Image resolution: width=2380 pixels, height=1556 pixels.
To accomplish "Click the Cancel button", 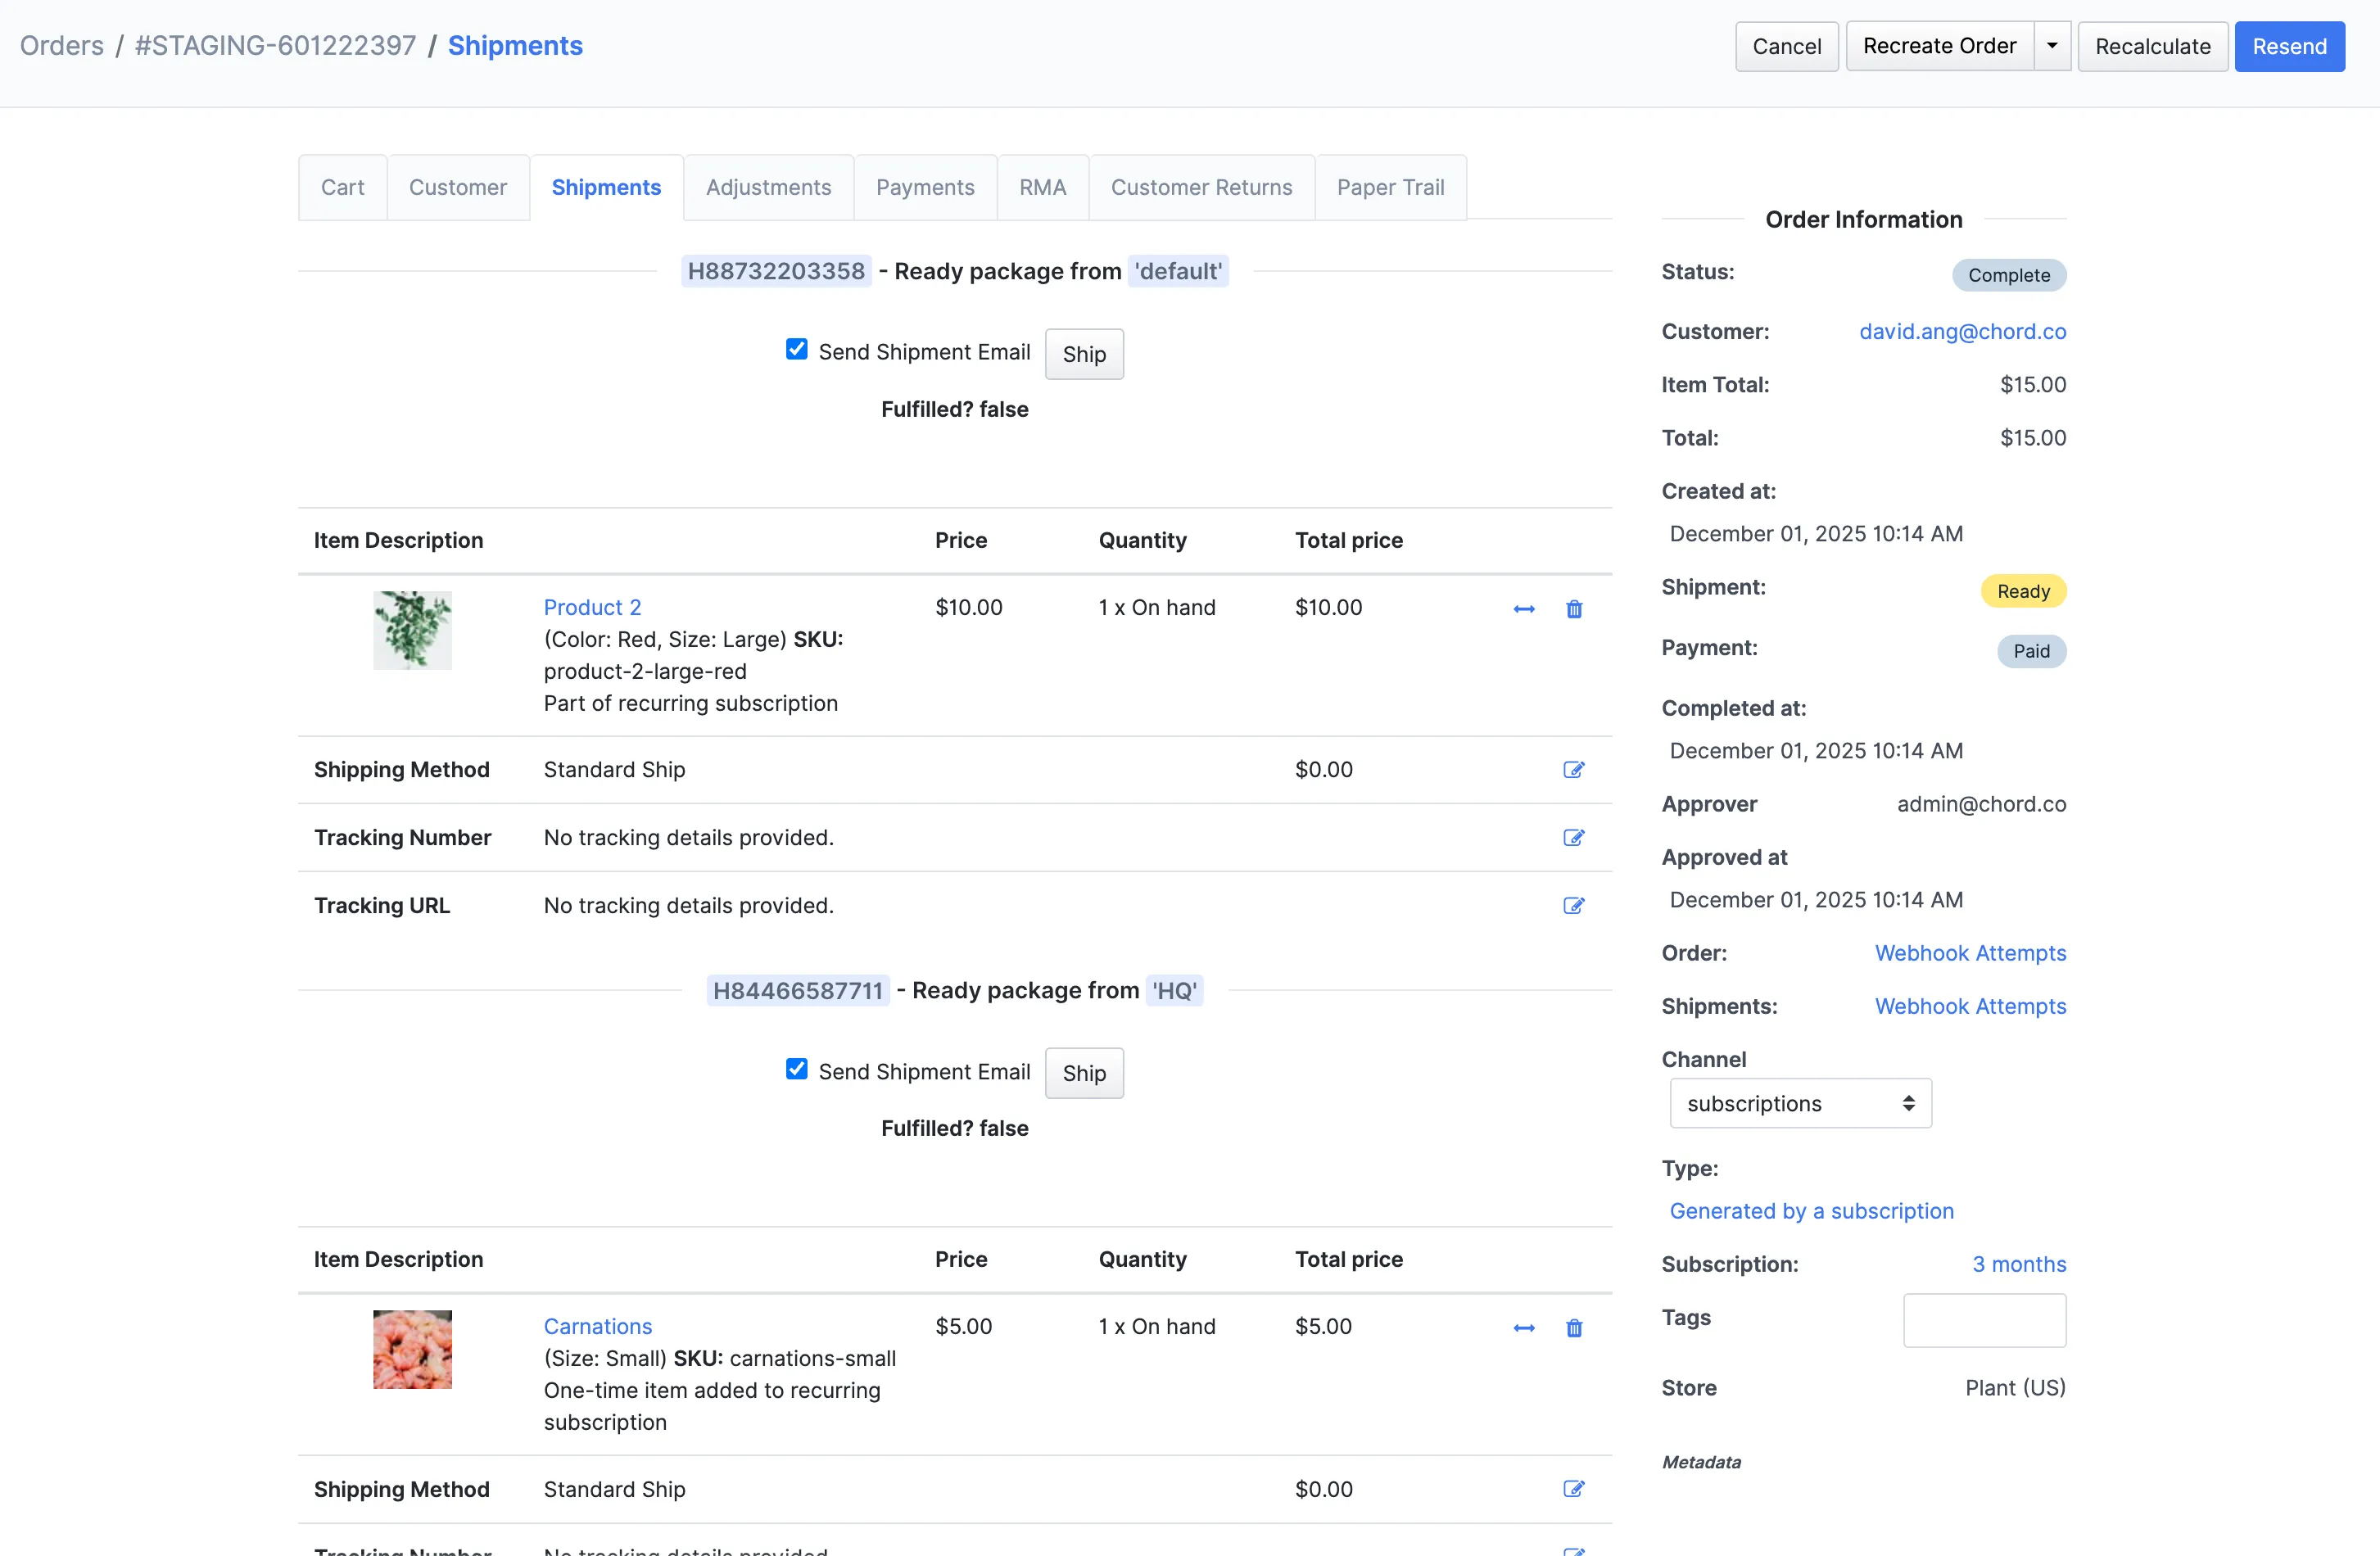I will click(x=1786, y=46).
